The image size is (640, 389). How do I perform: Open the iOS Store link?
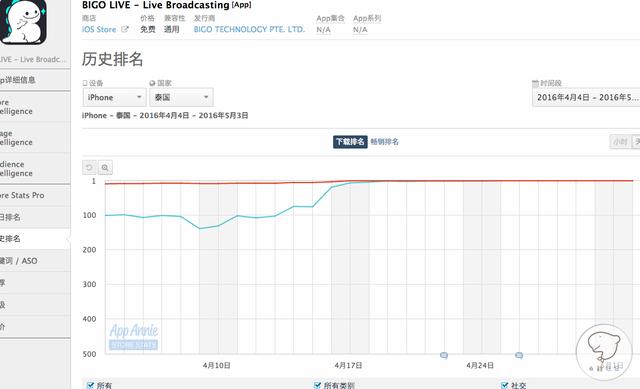click(99, 29)
